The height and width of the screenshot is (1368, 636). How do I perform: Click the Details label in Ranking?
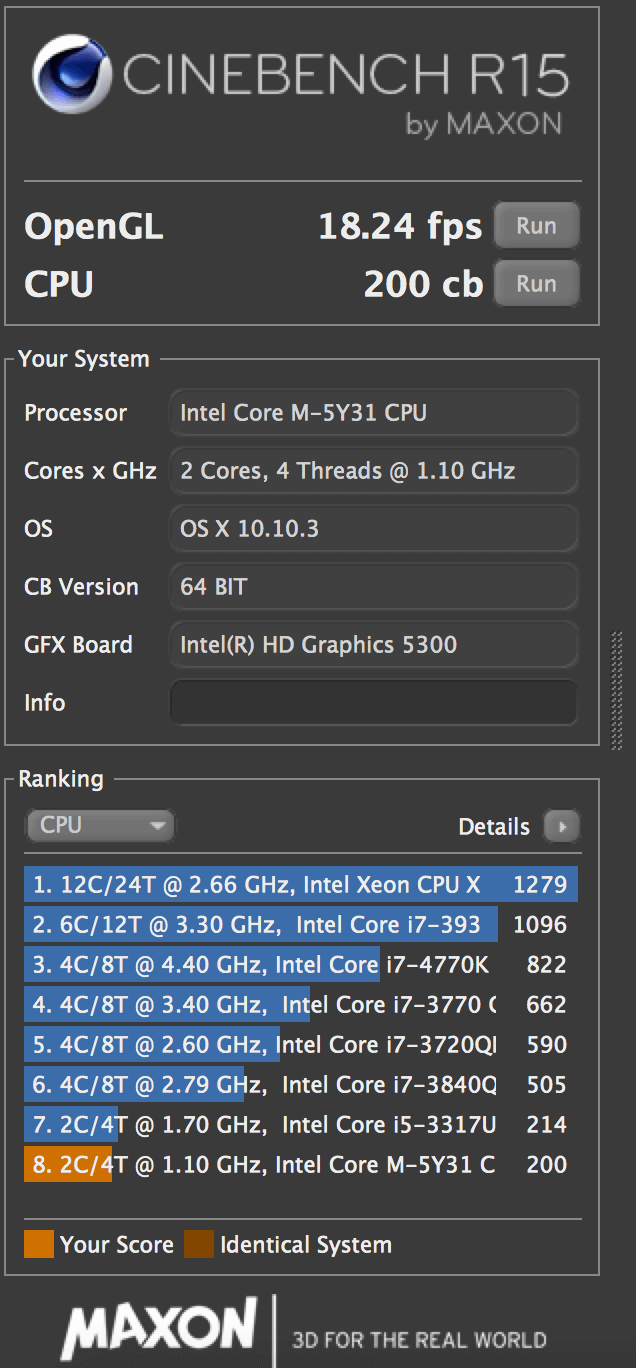click(494, 827)
